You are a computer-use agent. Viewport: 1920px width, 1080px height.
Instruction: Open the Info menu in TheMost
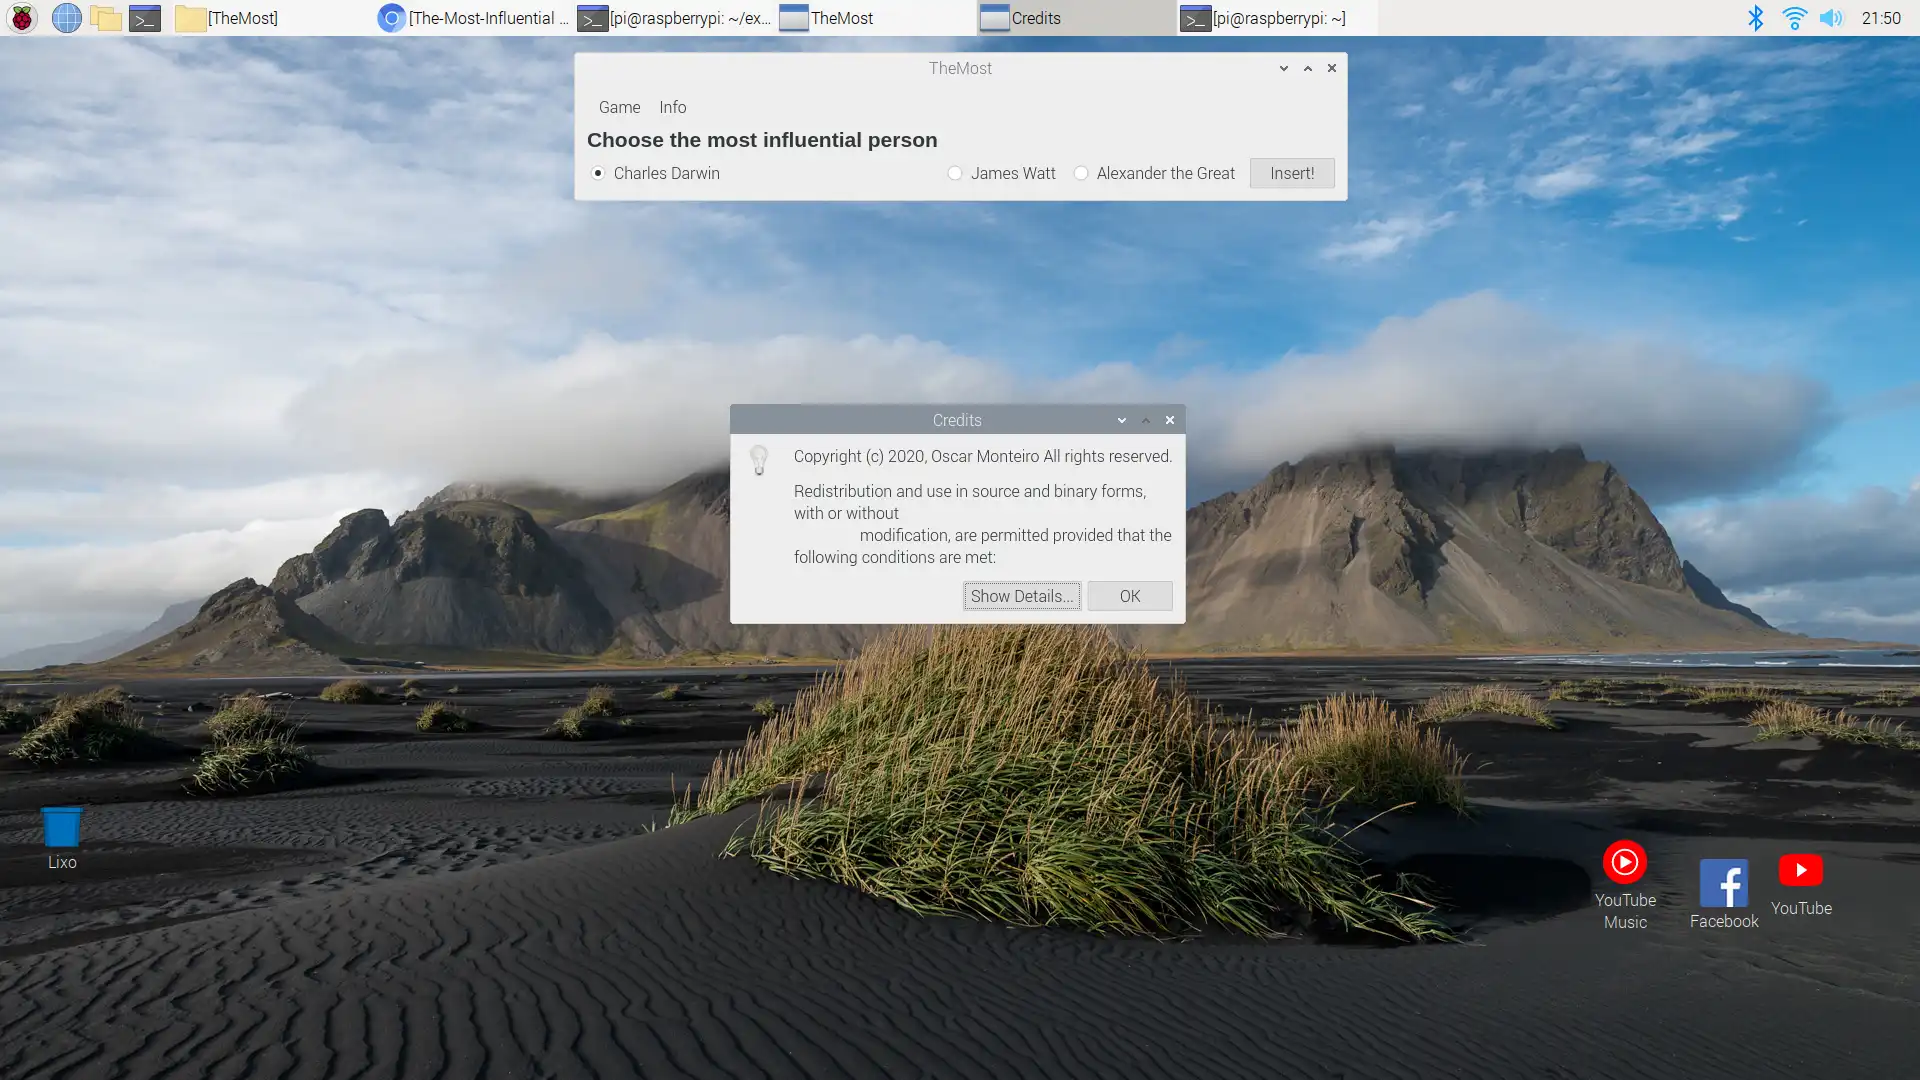click(673, 107)
